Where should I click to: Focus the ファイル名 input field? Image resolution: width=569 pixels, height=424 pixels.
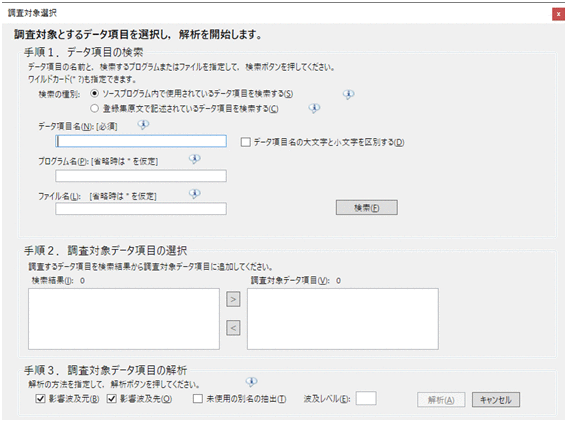tap(141, 209)
